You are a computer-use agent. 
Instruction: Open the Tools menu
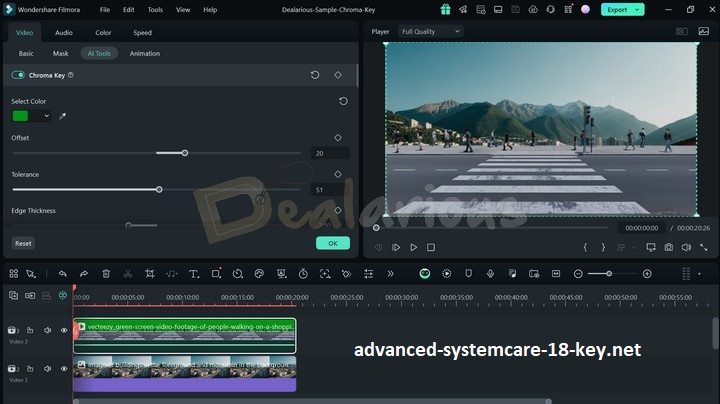pyautogui.click(x=155, y=9)
